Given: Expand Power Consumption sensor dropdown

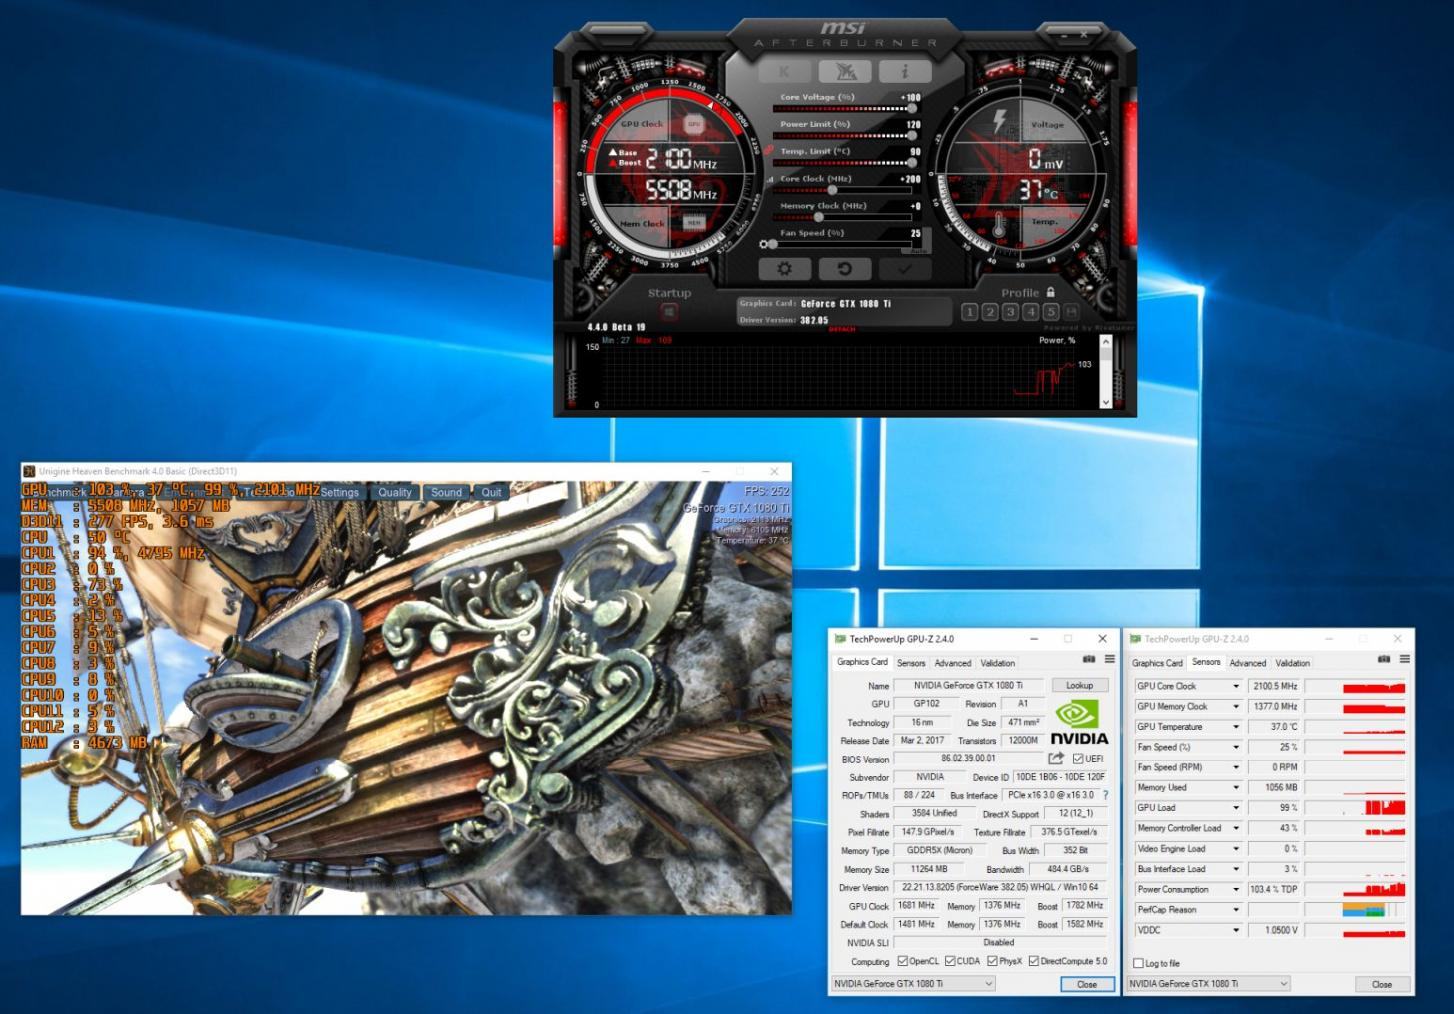Looking at the screenshot, I should coord(1236,889).
